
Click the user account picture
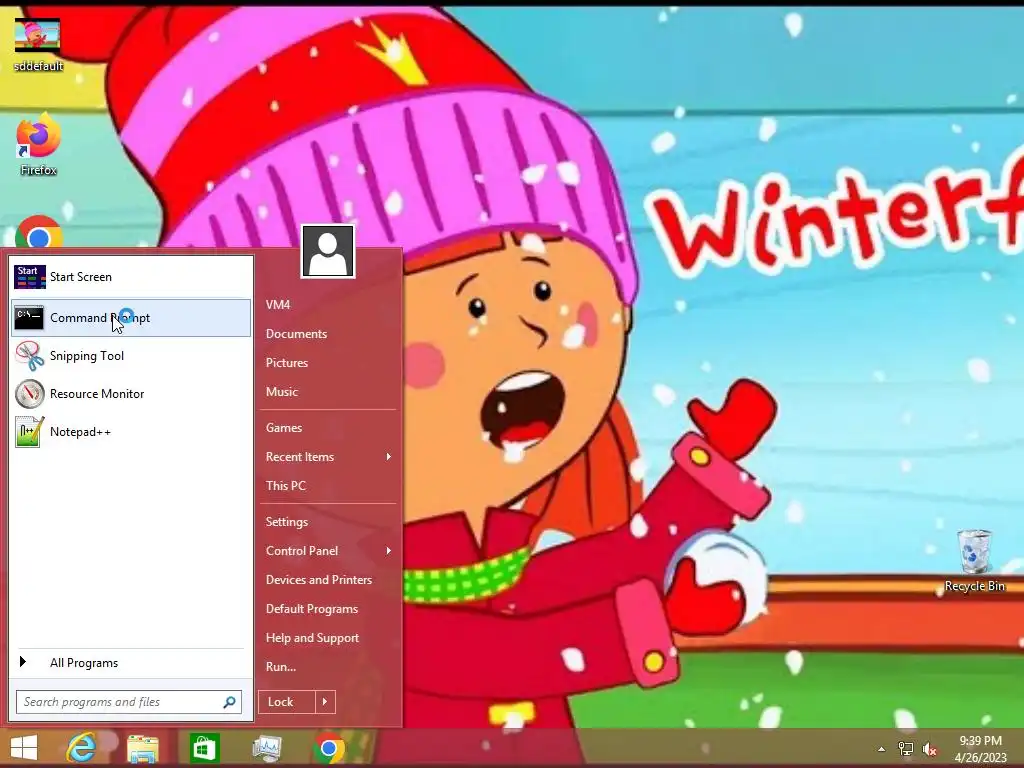(328, 251)
